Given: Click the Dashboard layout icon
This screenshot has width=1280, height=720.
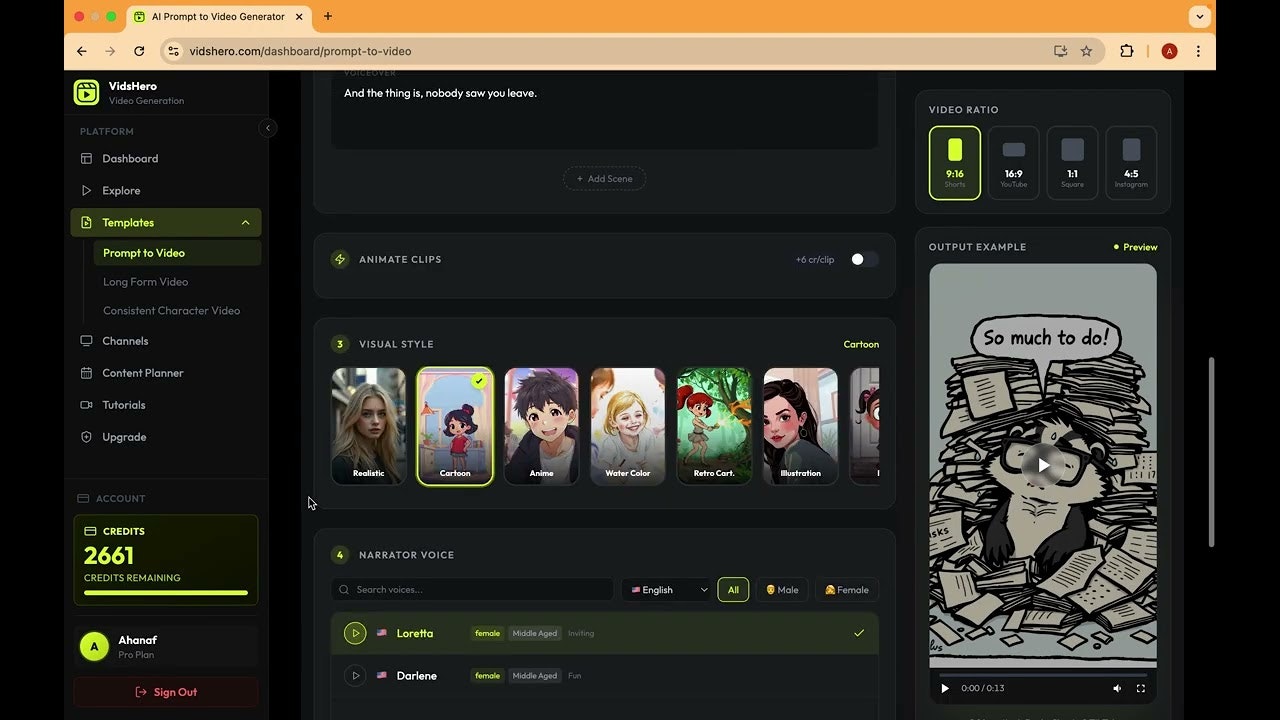Looking at the screenshot, I should point(86,158).
